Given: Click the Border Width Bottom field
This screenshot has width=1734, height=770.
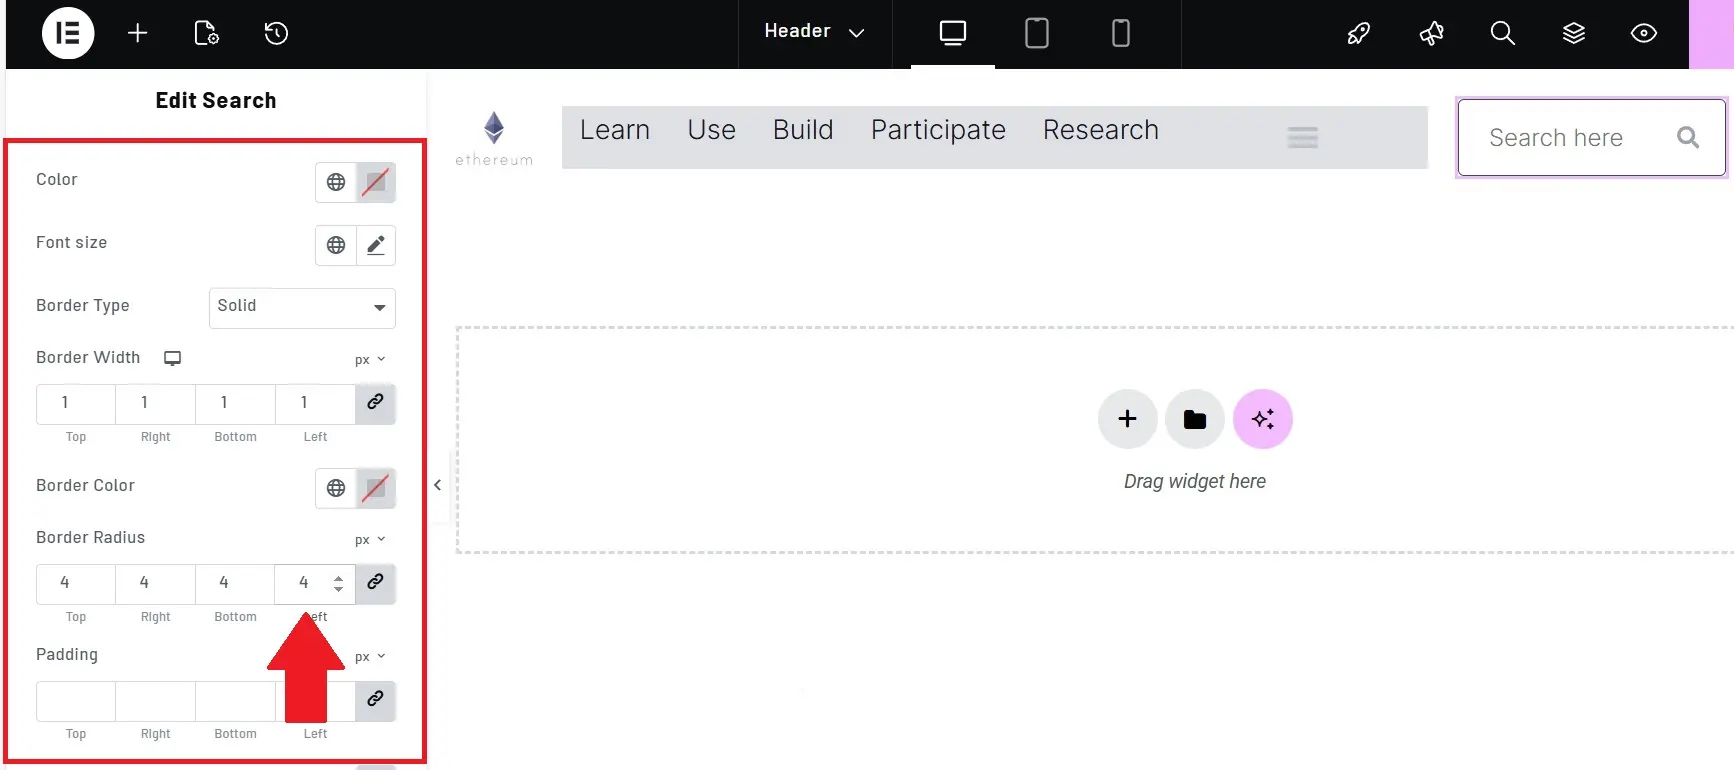Looking at the screenshot, I should (235, 403).
